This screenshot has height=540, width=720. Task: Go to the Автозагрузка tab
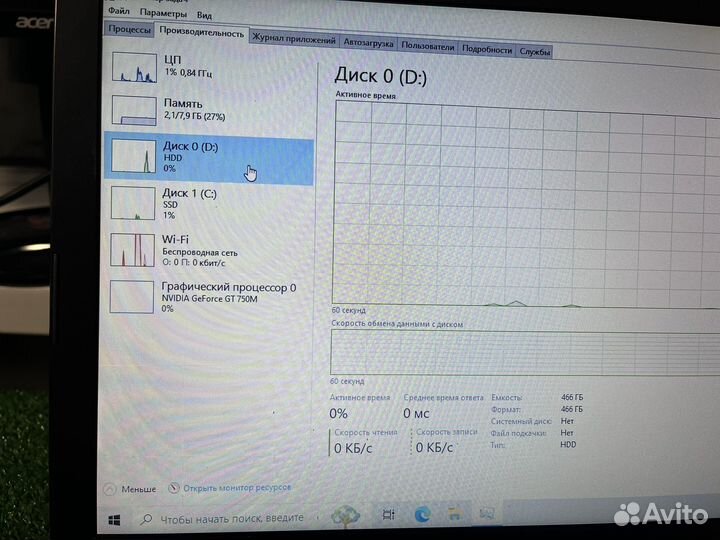point(368,43)
